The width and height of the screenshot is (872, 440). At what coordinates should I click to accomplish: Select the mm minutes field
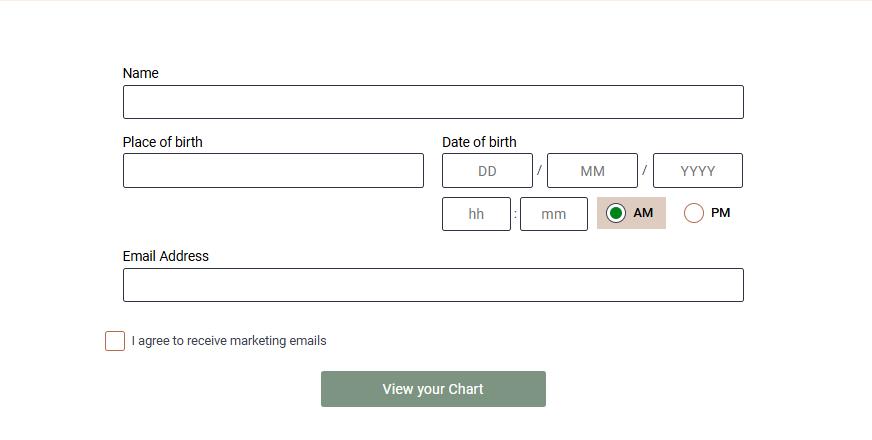554,214
